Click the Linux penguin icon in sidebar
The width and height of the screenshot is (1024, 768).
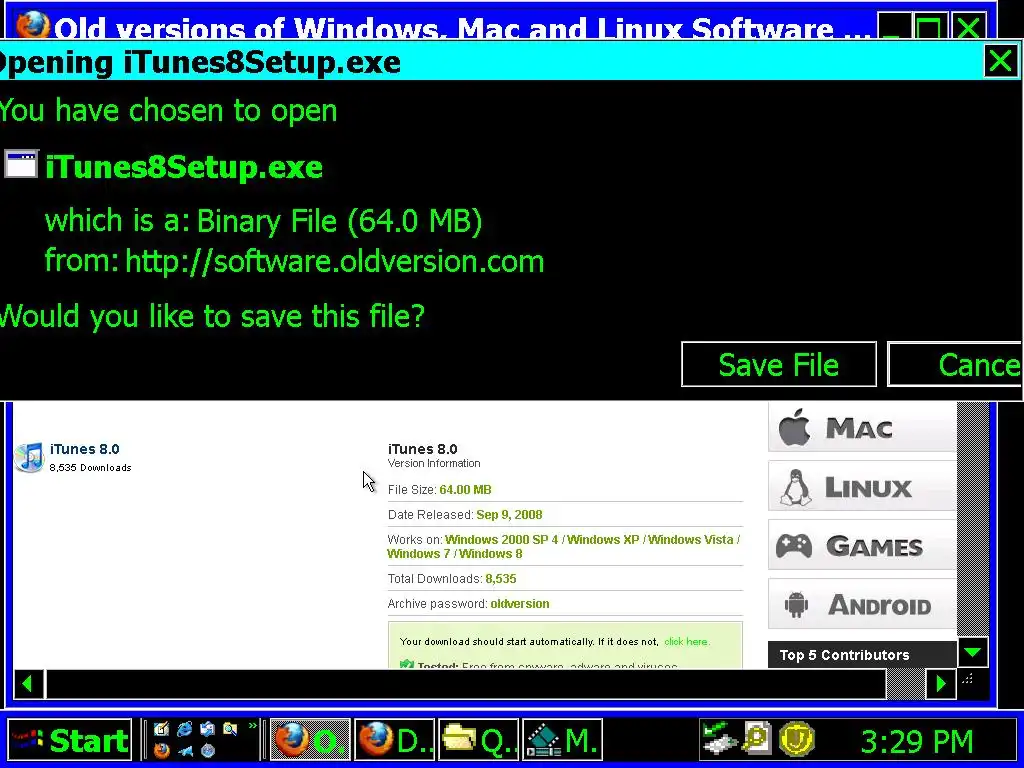(x=796, y=487)
